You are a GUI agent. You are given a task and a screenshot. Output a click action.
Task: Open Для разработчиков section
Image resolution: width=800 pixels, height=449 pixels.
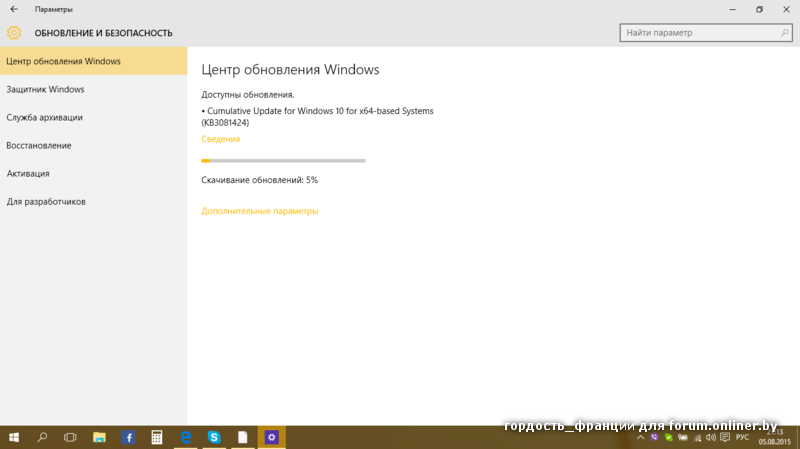click(94, 202)
